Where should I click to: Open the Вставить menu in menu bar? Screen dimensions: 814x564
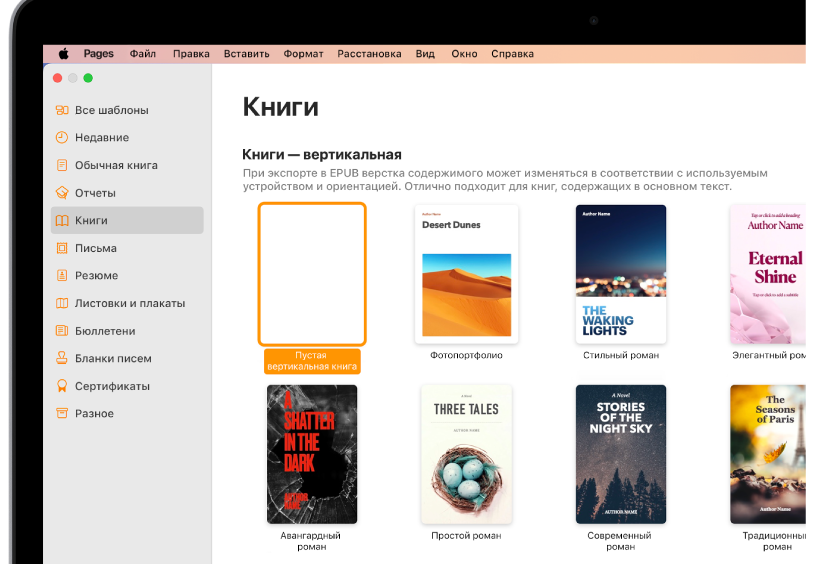point(246,54)
